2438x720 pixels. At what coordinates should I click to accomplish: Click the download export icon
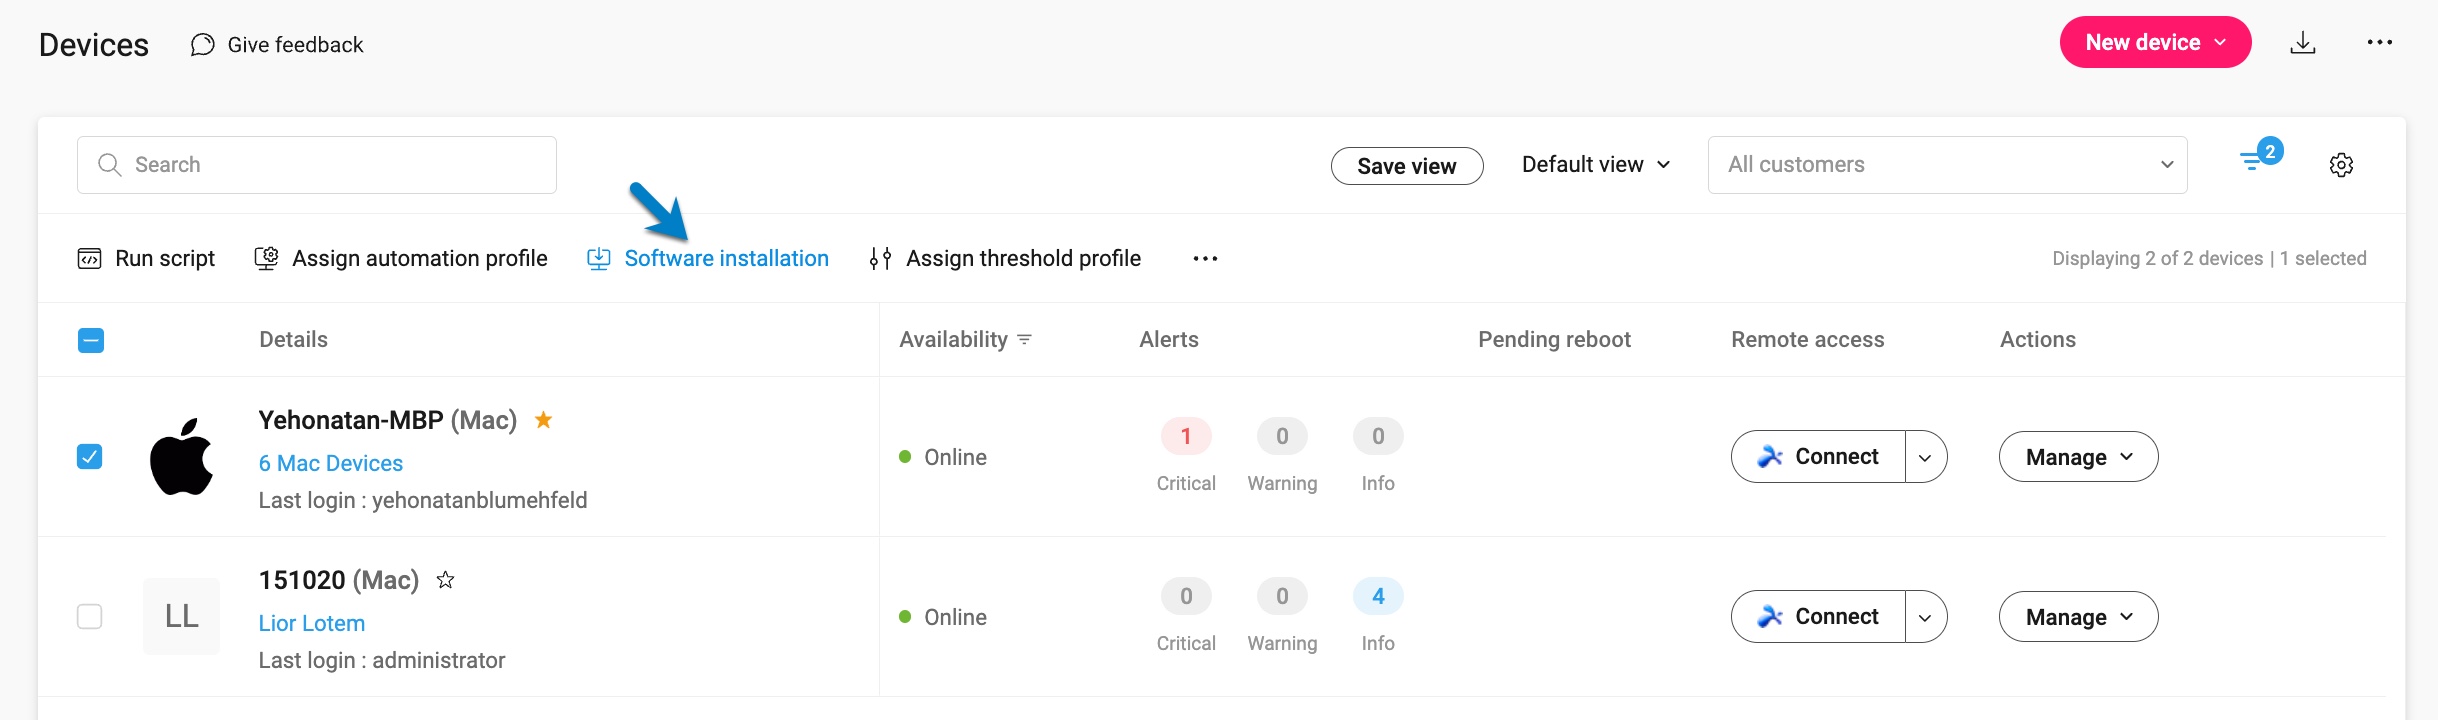pos(2303,43)
